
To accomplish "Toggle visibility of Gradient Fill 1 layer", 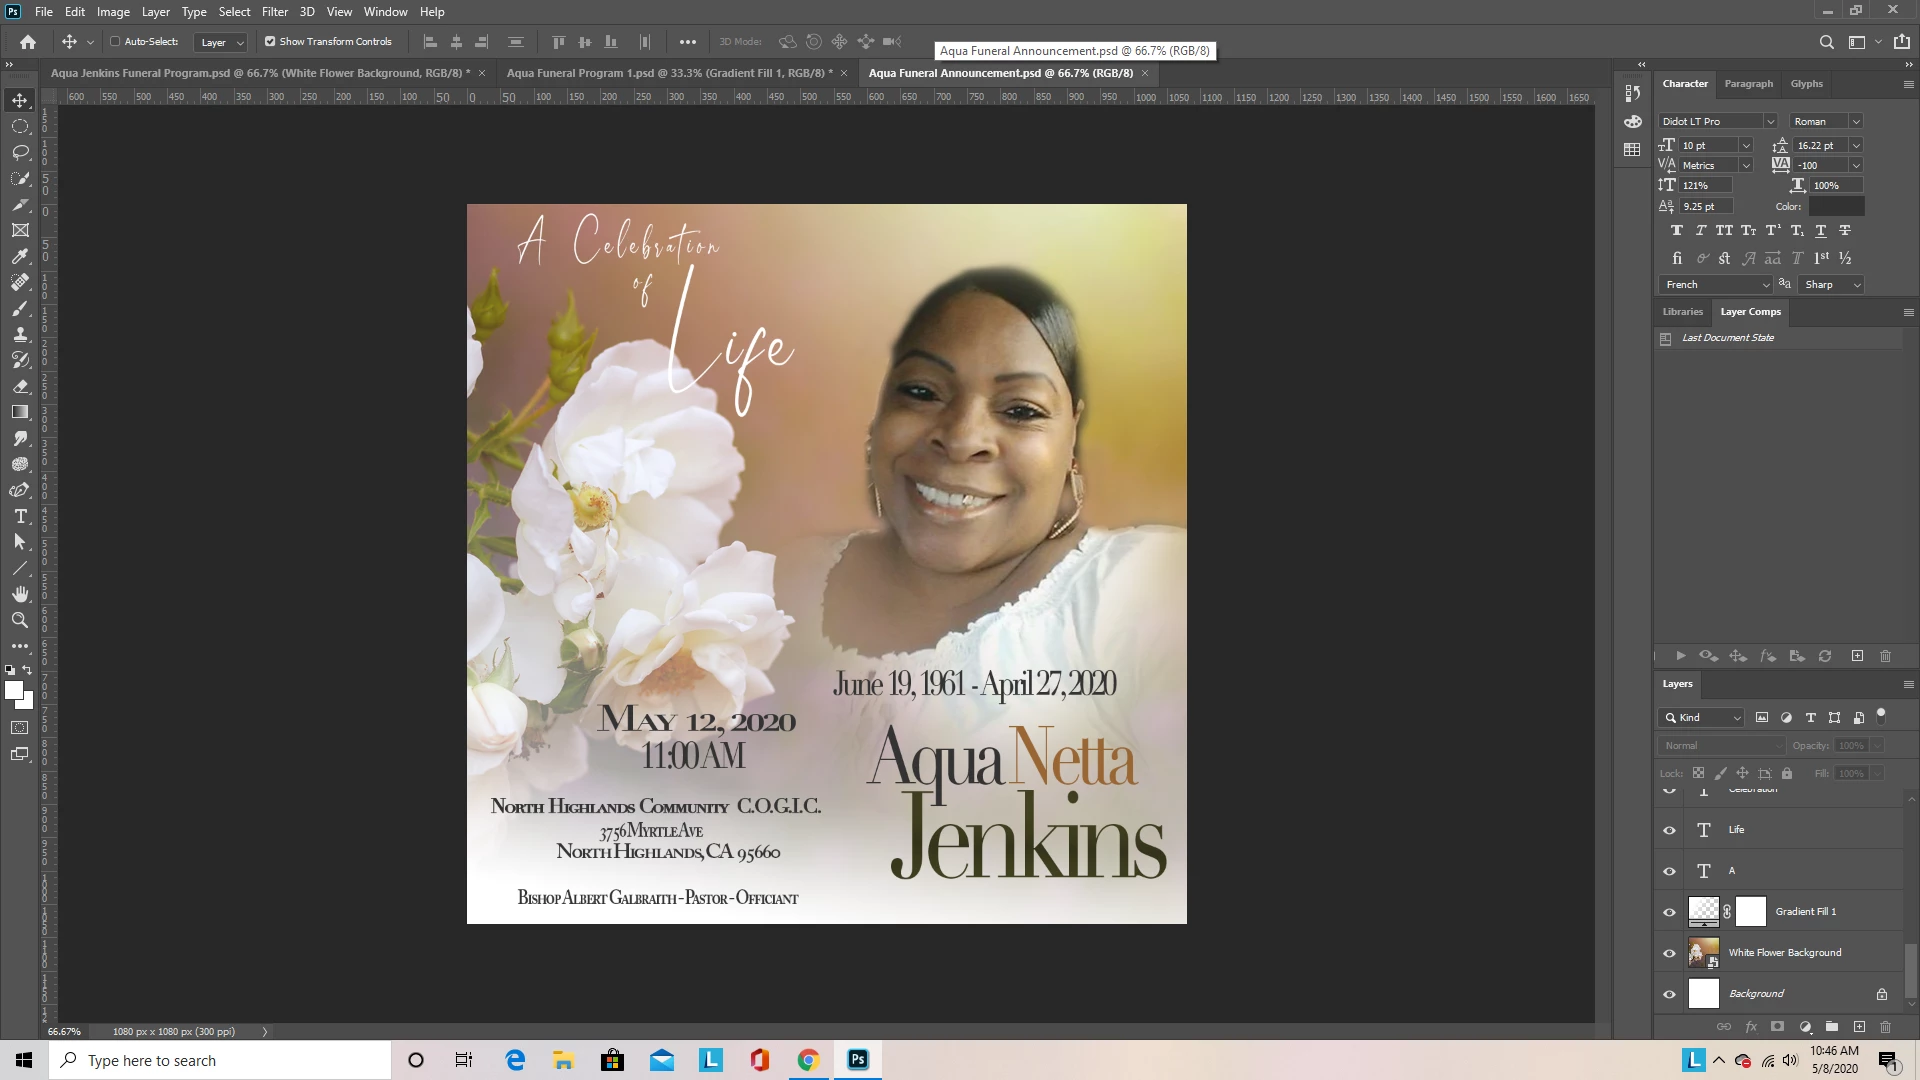I will point(1669,912).
